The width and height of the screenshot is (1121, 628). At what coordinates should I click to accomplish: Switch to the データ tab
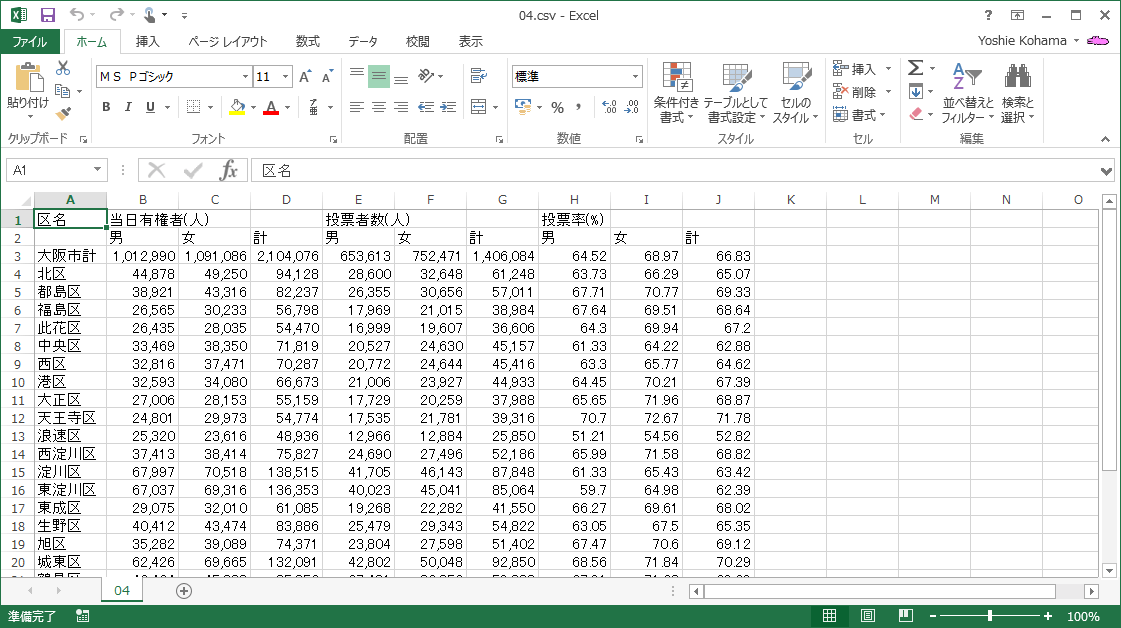(363, 41)
